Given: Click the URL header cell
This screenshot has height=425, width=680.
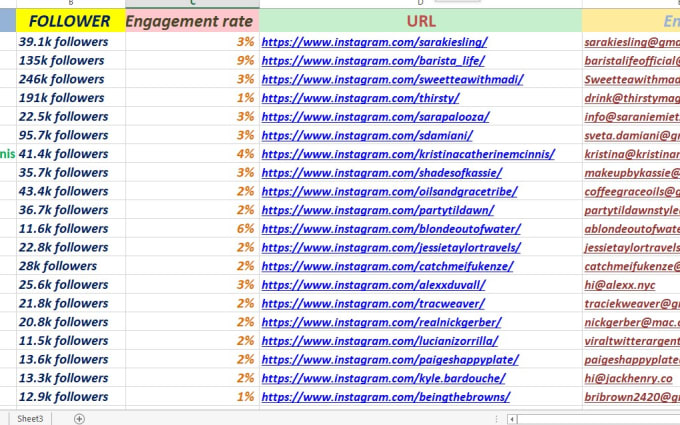Looking at the screenshot, I should [421, 21].
